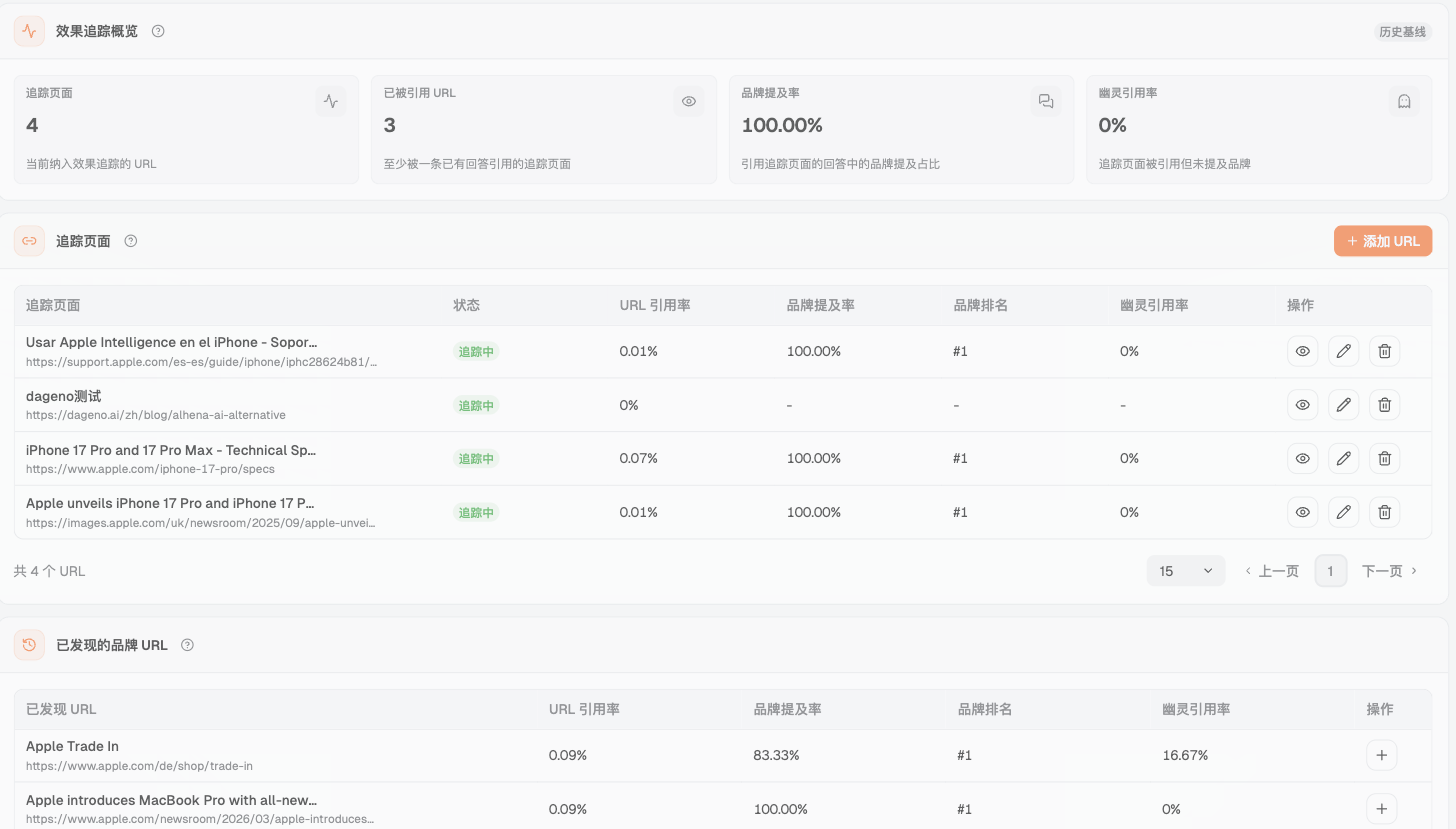Open help tooltip next to 追踪页面 heading
1456x829 pixels.
[x=130, y=241]
